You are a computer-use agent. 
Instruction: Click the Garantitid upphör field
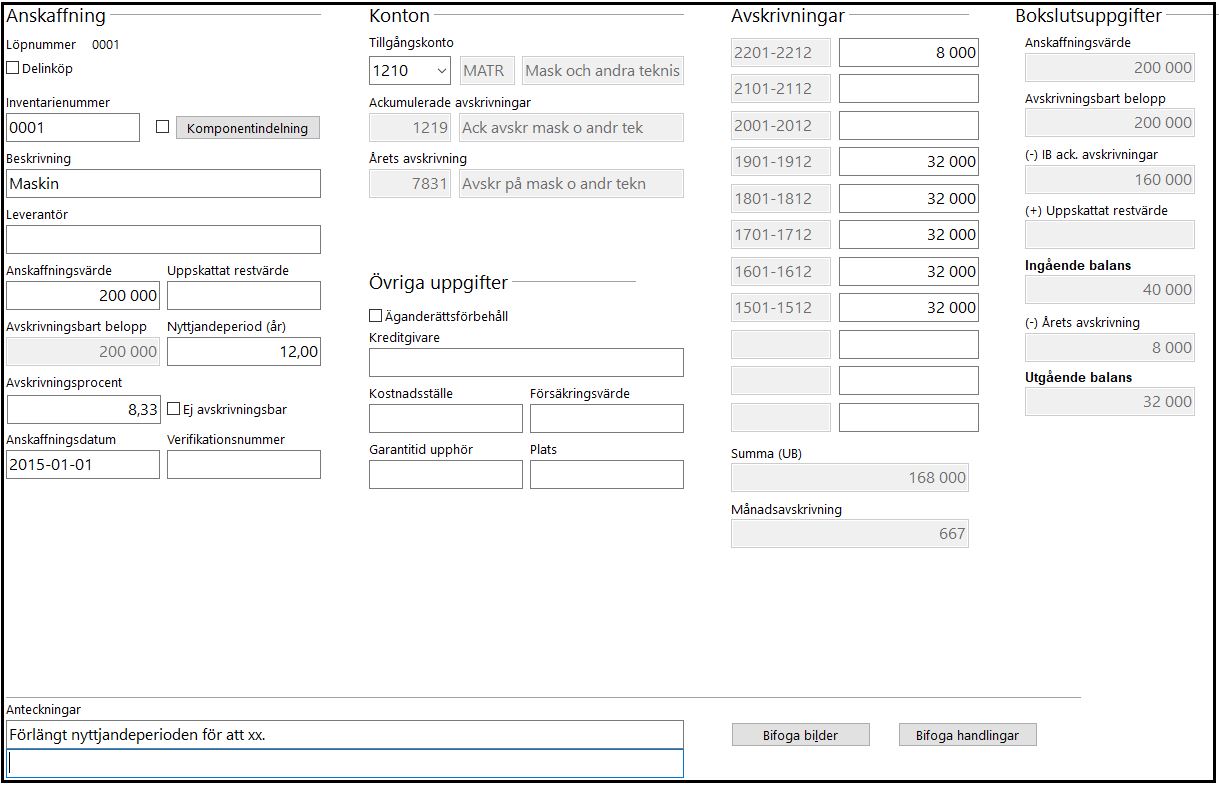[x=446, y=475]
